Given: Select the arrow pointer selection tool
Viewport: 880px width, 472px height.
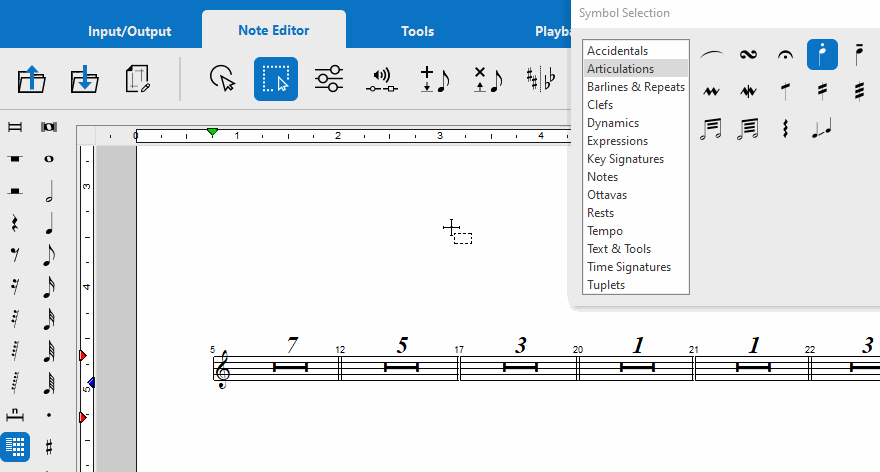Looking at the screenshot, I should 222,80.
